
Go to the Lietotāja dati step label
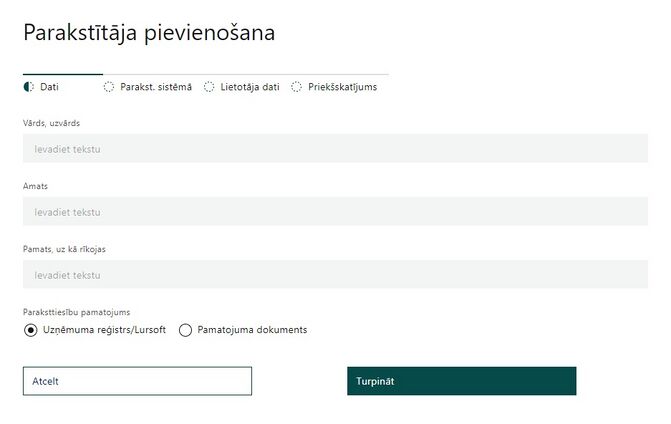pos(250,87)
